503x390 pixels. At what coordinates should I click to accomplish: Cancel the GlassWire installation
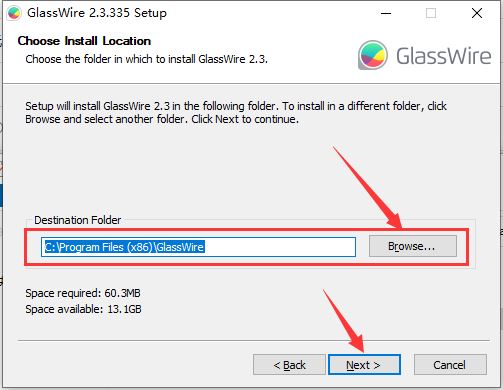pyautogui.click(x=450, y=365)
